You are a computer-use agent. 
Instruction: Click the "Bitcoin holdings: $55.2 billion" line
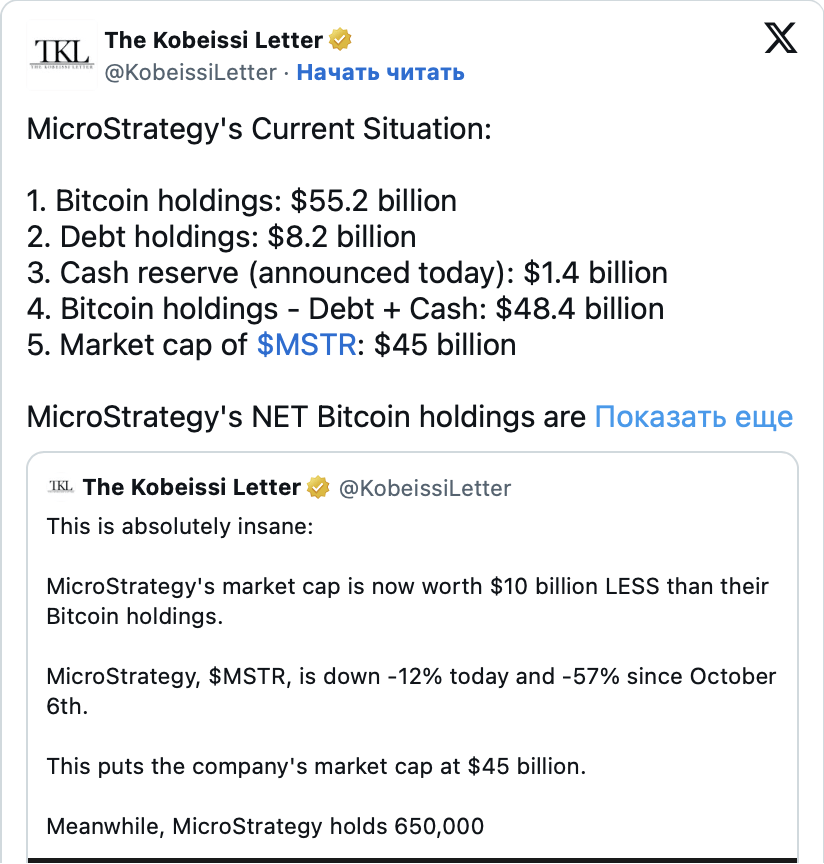(x=242, y=201)
